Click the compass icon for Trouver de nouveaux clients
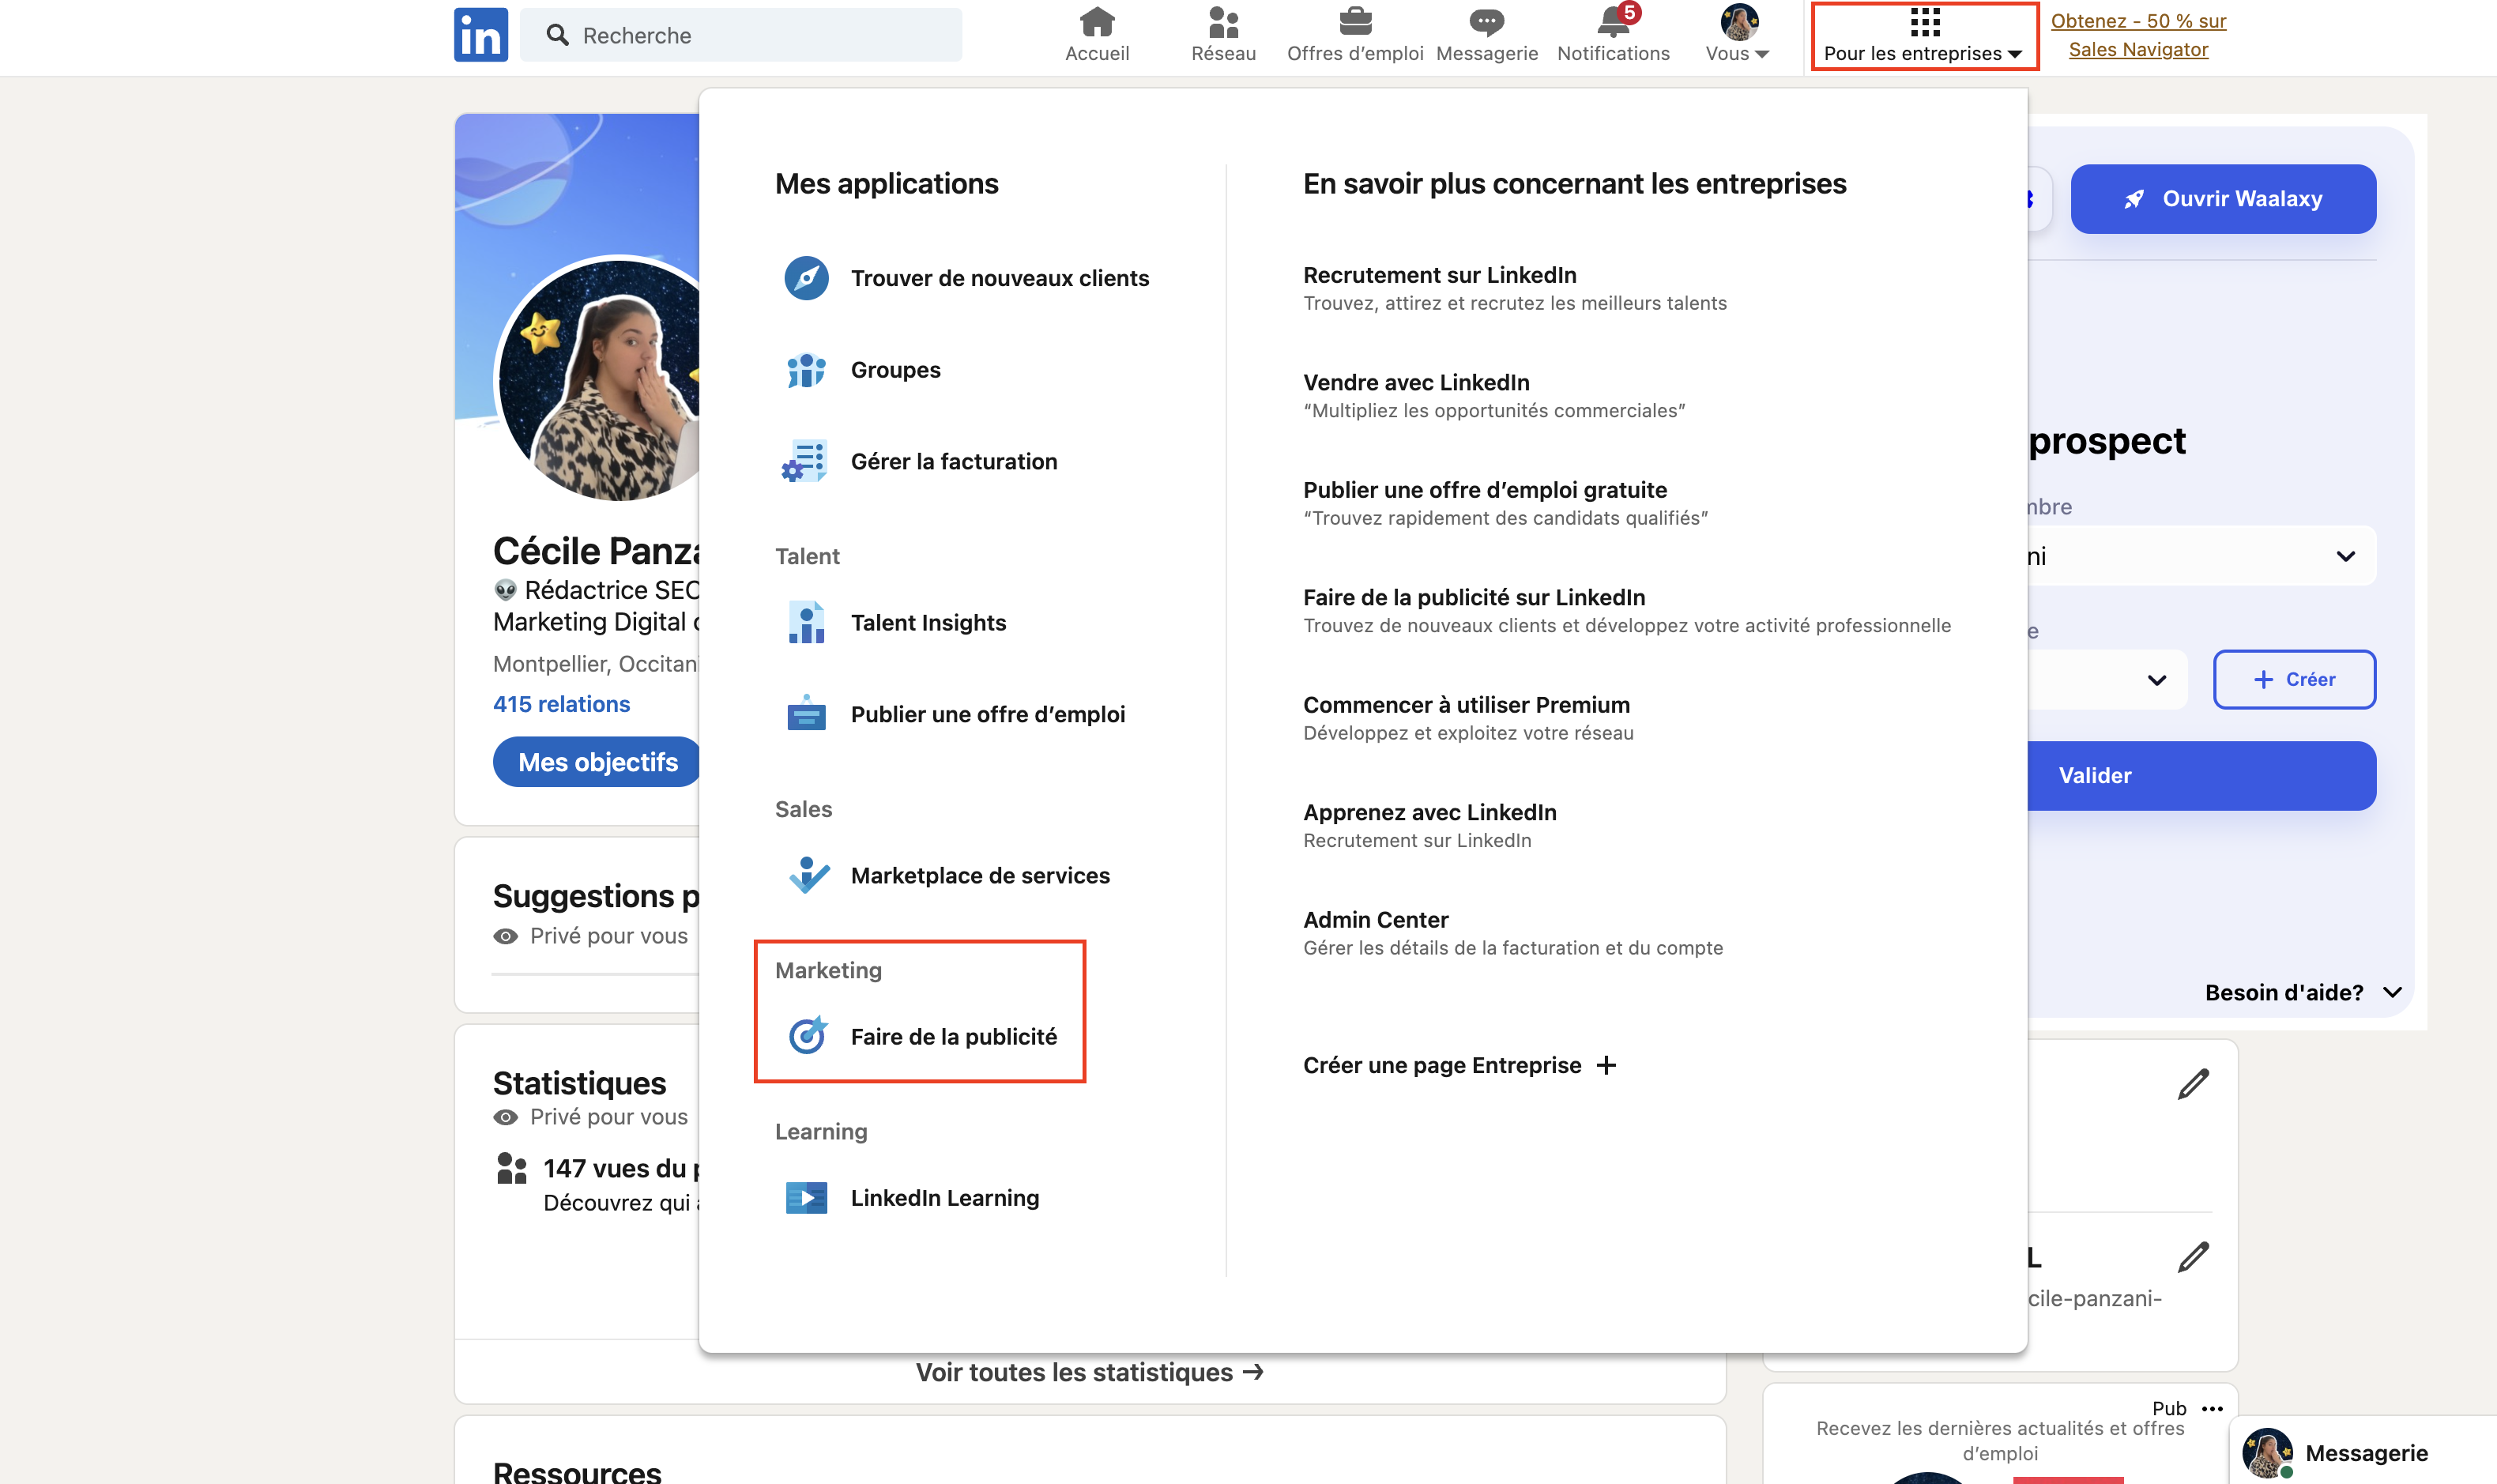This screenshot has width=2497, height=1484. tap(806, 278)
